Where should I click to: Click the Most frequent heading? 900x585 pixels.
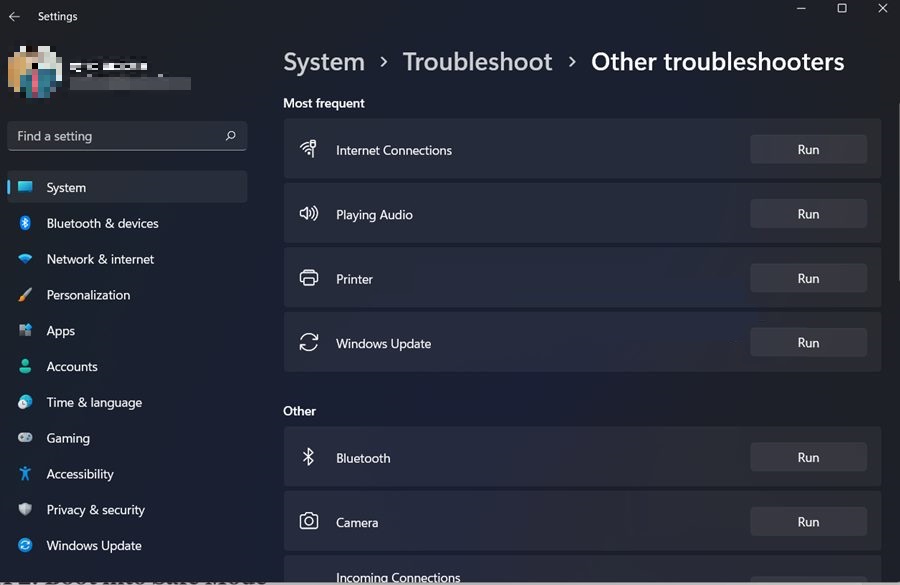point(324,103)
